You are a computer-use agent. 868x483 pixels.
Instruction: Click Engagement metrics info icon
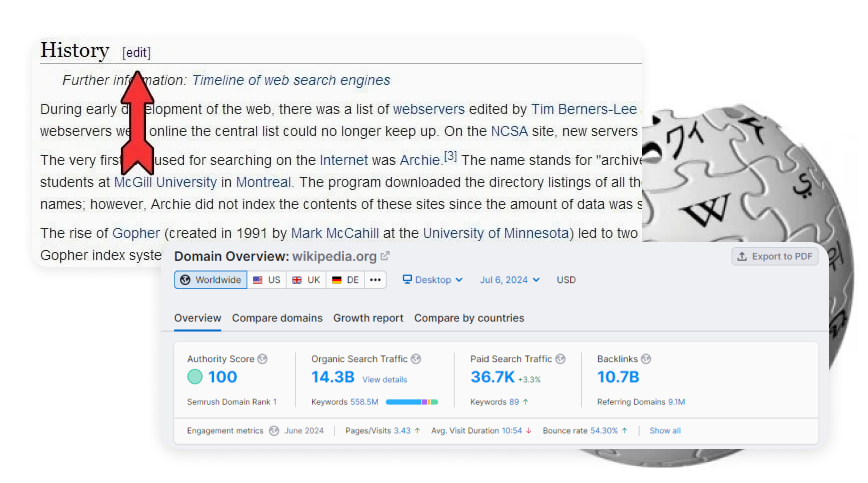pos(274,431)
